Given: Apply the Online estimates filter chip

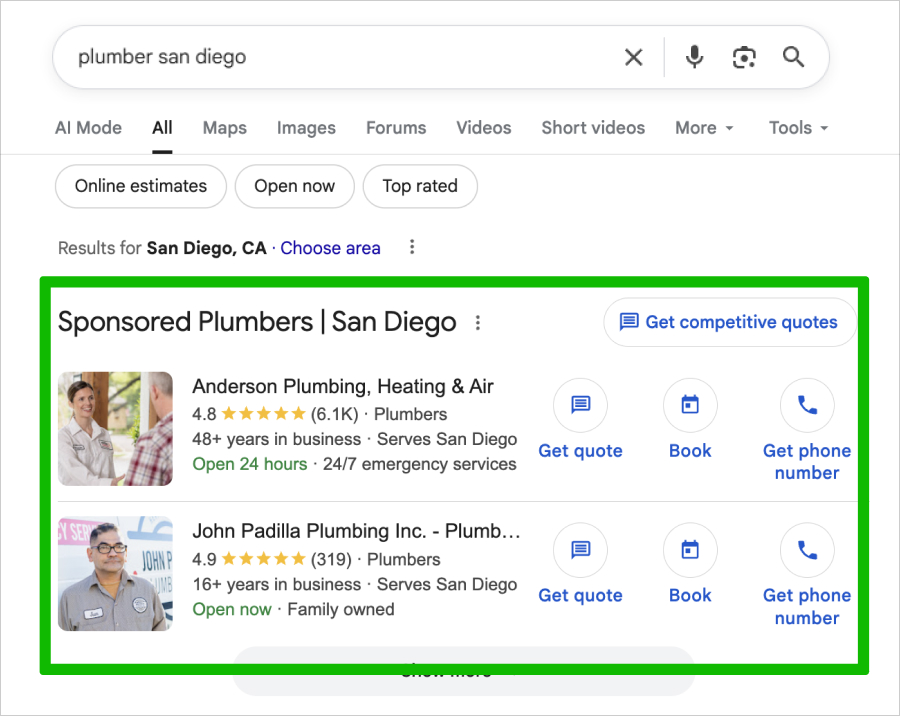Looking at the screenshot, I should [x=141, y=186].
